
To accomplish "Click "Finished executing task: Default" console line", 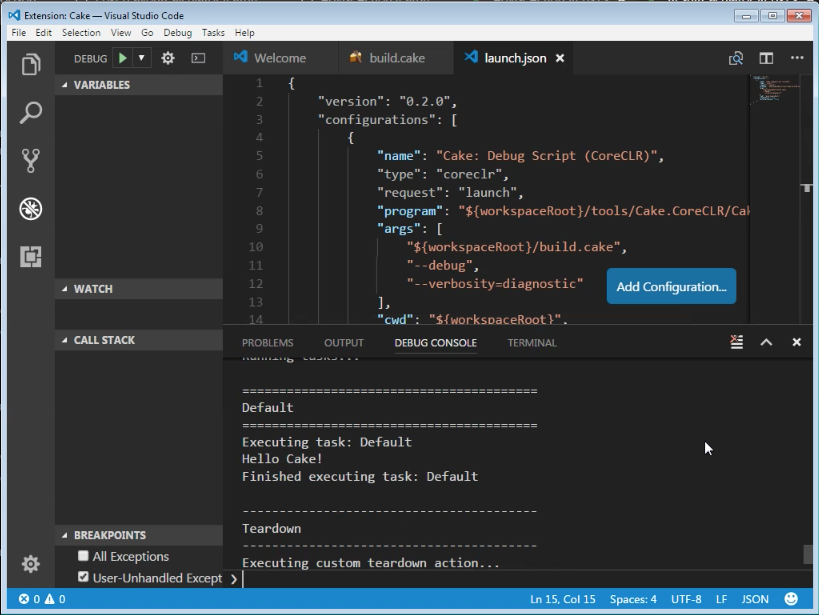I will point(360,477).
